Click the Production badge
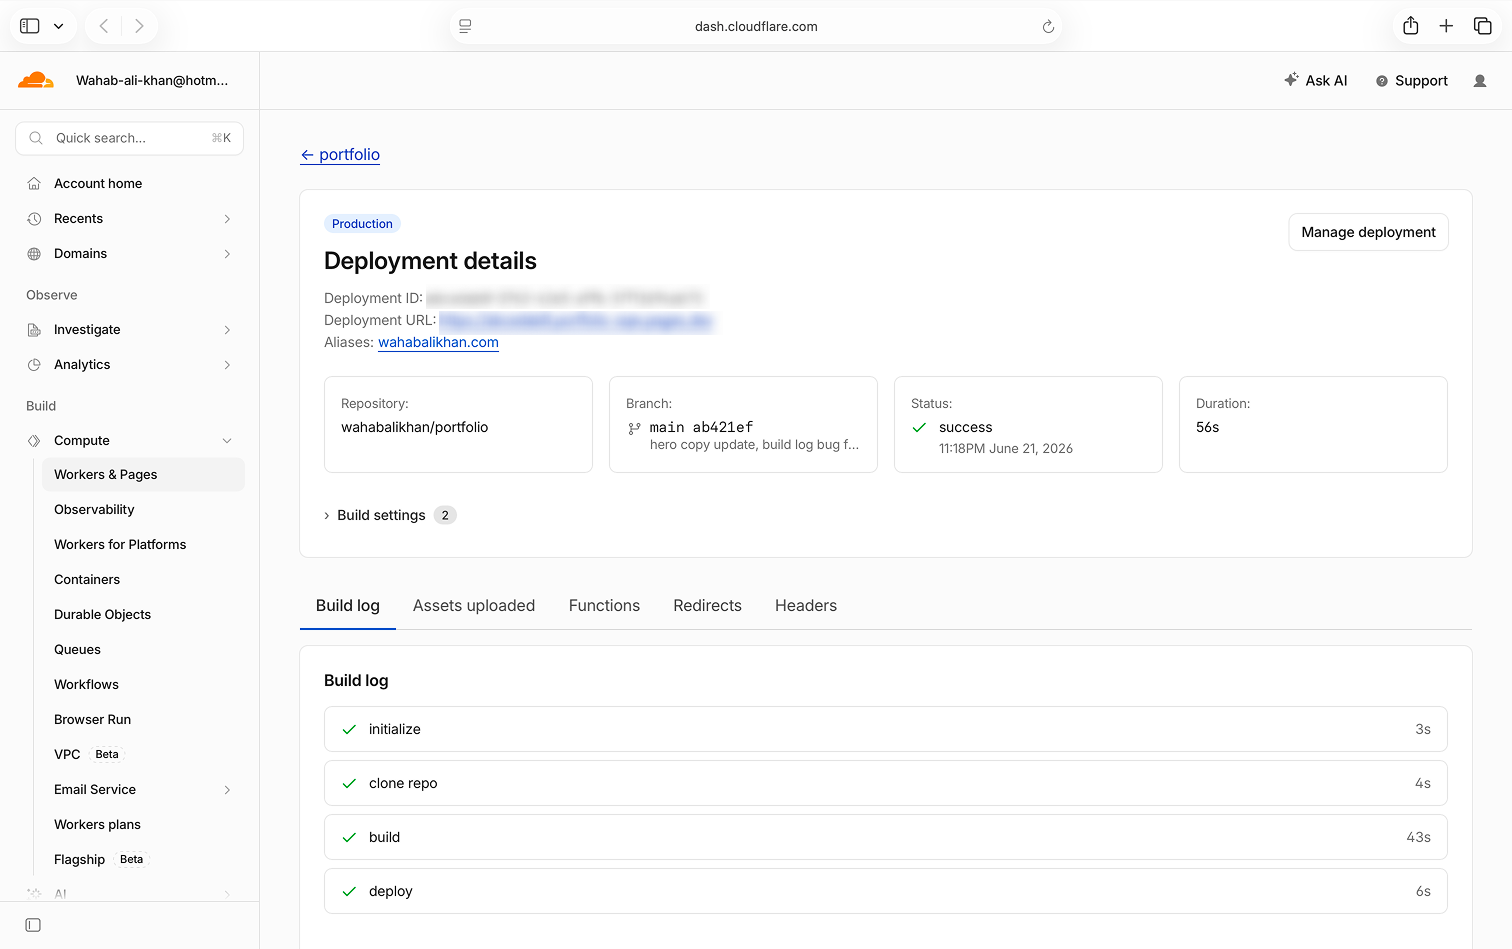 click(362, 224)
